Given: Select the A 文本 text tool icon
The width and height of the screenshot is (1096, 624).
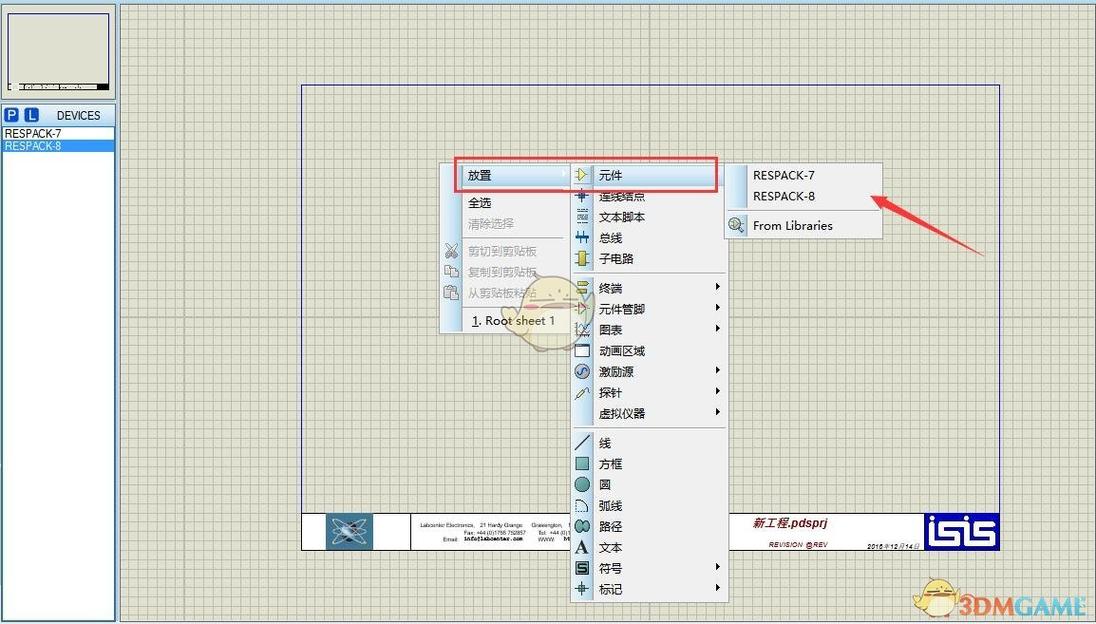Looking at the screenshot, I should point(582,547).
